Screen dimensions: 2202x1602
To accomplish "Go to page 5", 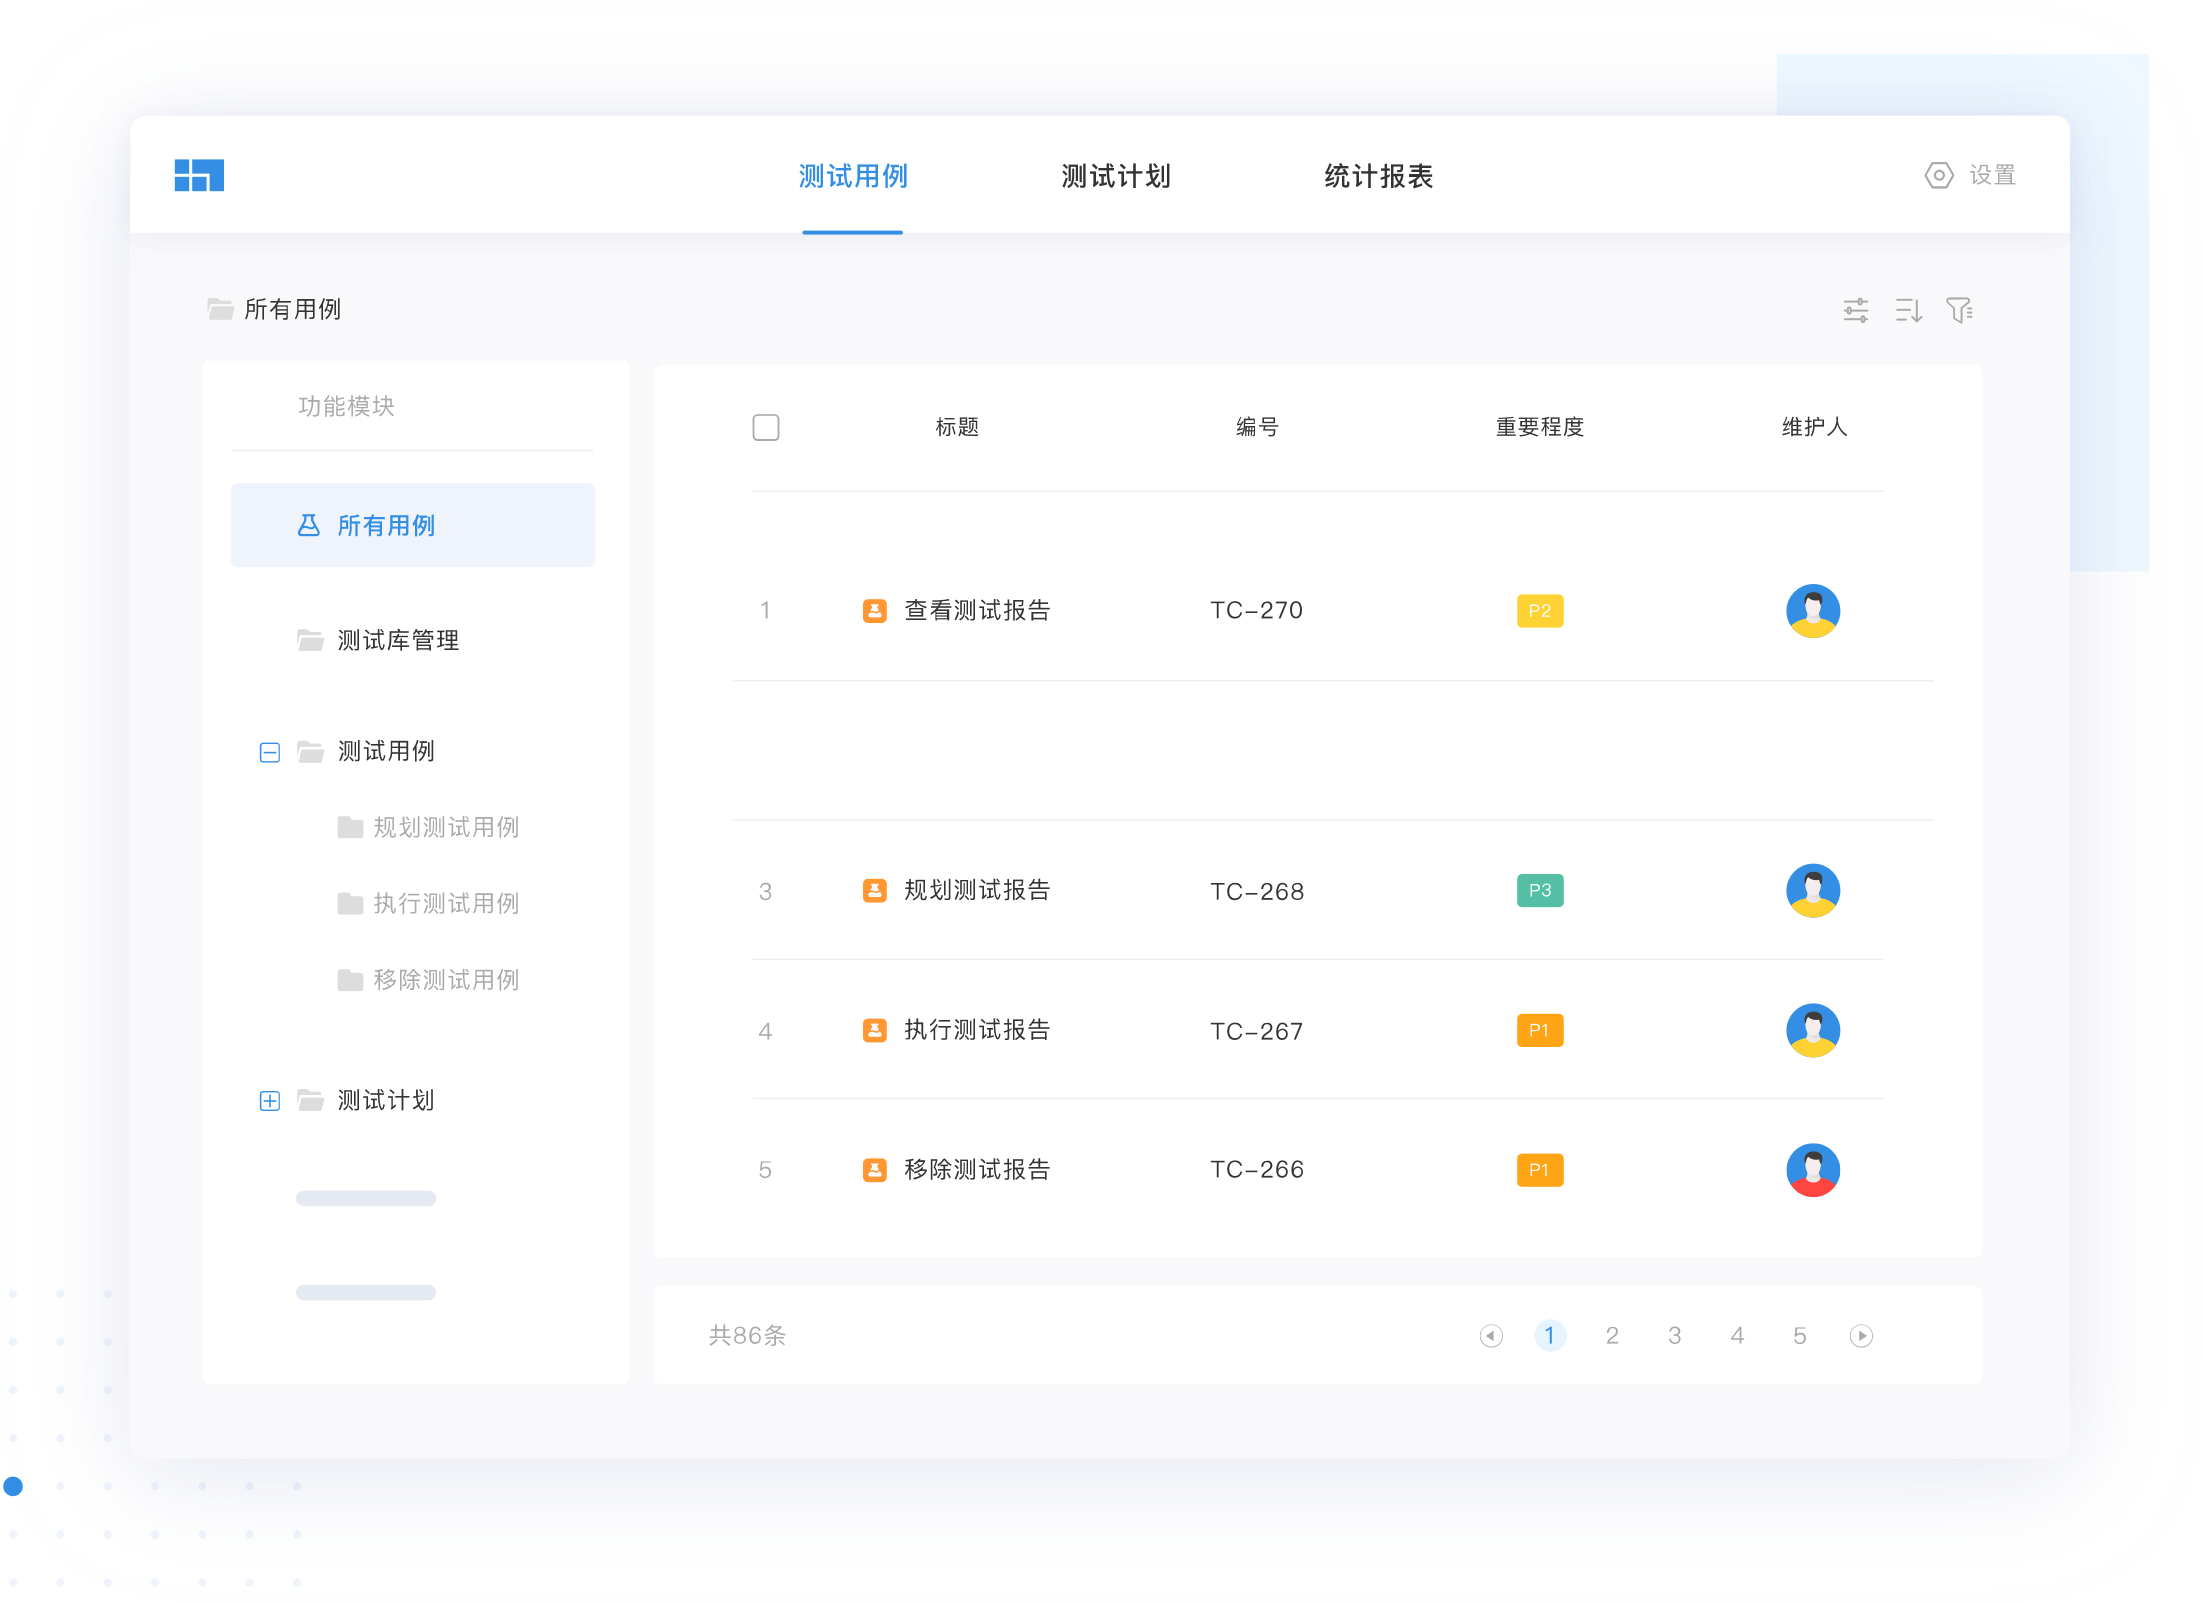I will [1800, 1336].
